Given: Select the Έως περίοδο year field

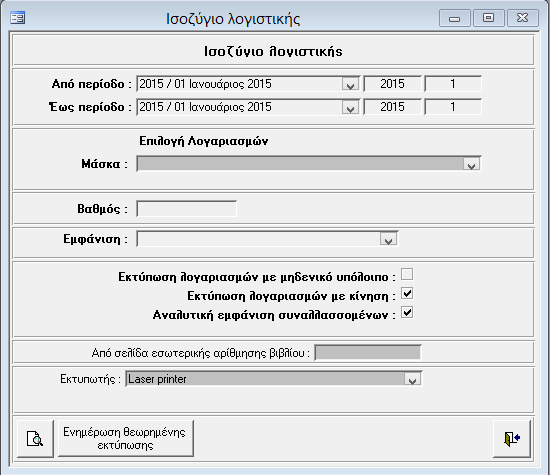Looking at the screenshot, I should tap(393, 107).
